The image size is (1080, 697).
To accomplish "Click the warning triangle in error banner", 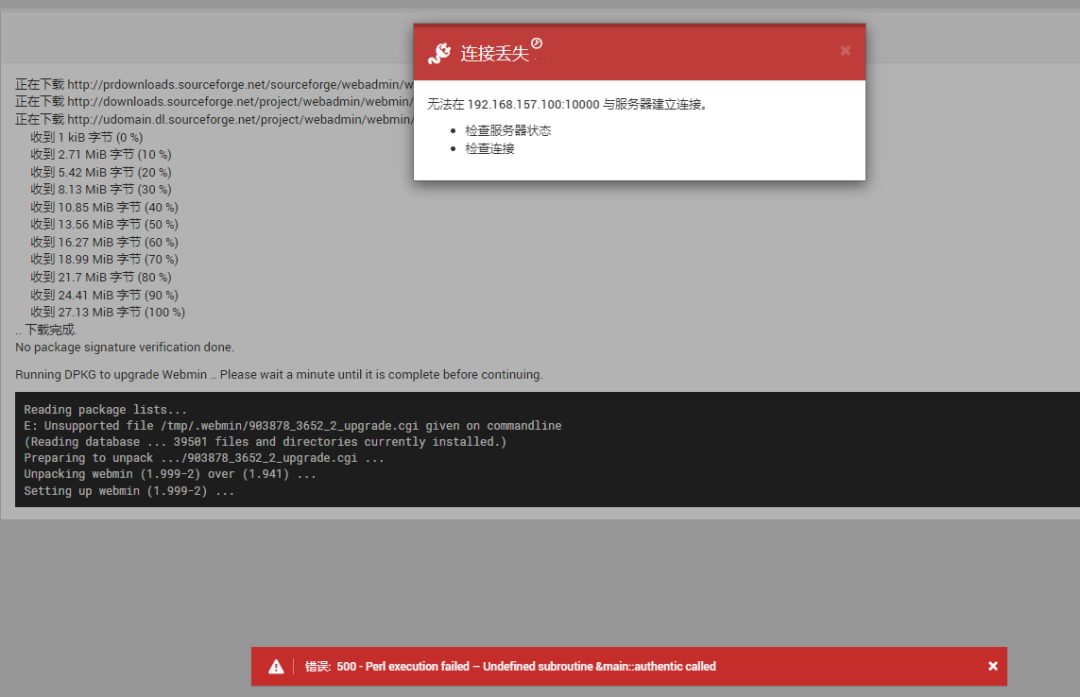I will tap(276, 667).
